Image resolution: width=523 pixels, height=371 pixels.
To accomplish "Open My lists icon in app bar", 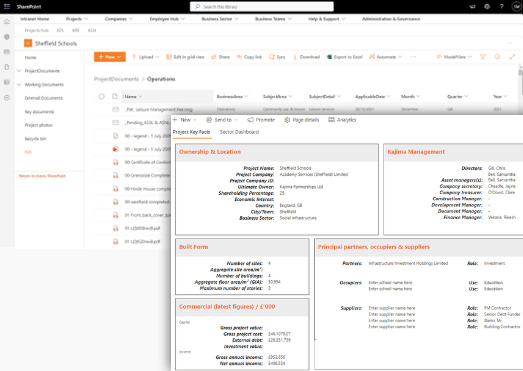I will tap(7, 82).
